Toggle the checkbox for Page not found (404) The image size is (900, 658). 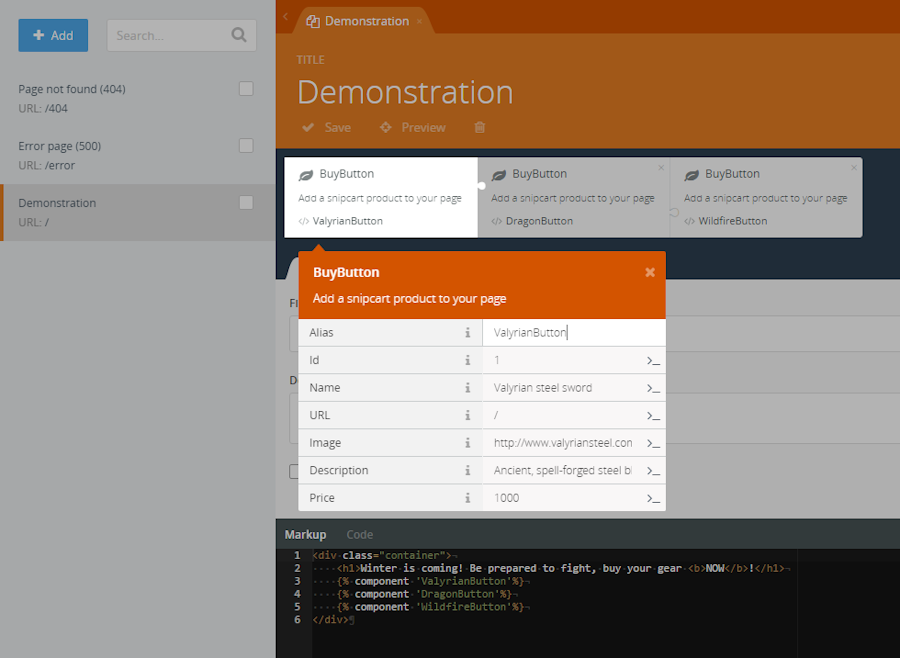(x=246, y=88)
